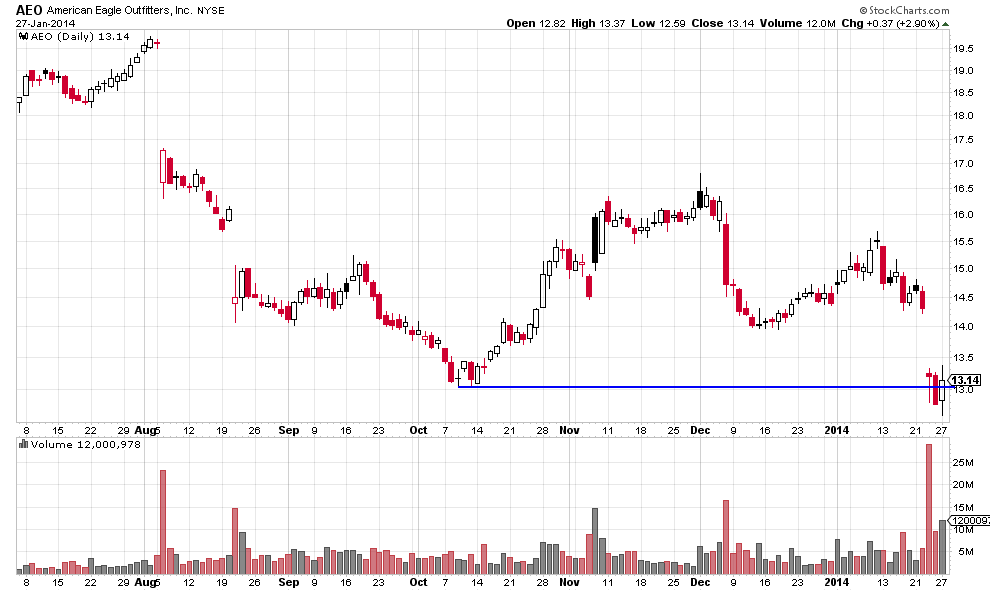Click the 15M volume axis label
The height and width of the screenshot is (591, 990).
point(963,507)
